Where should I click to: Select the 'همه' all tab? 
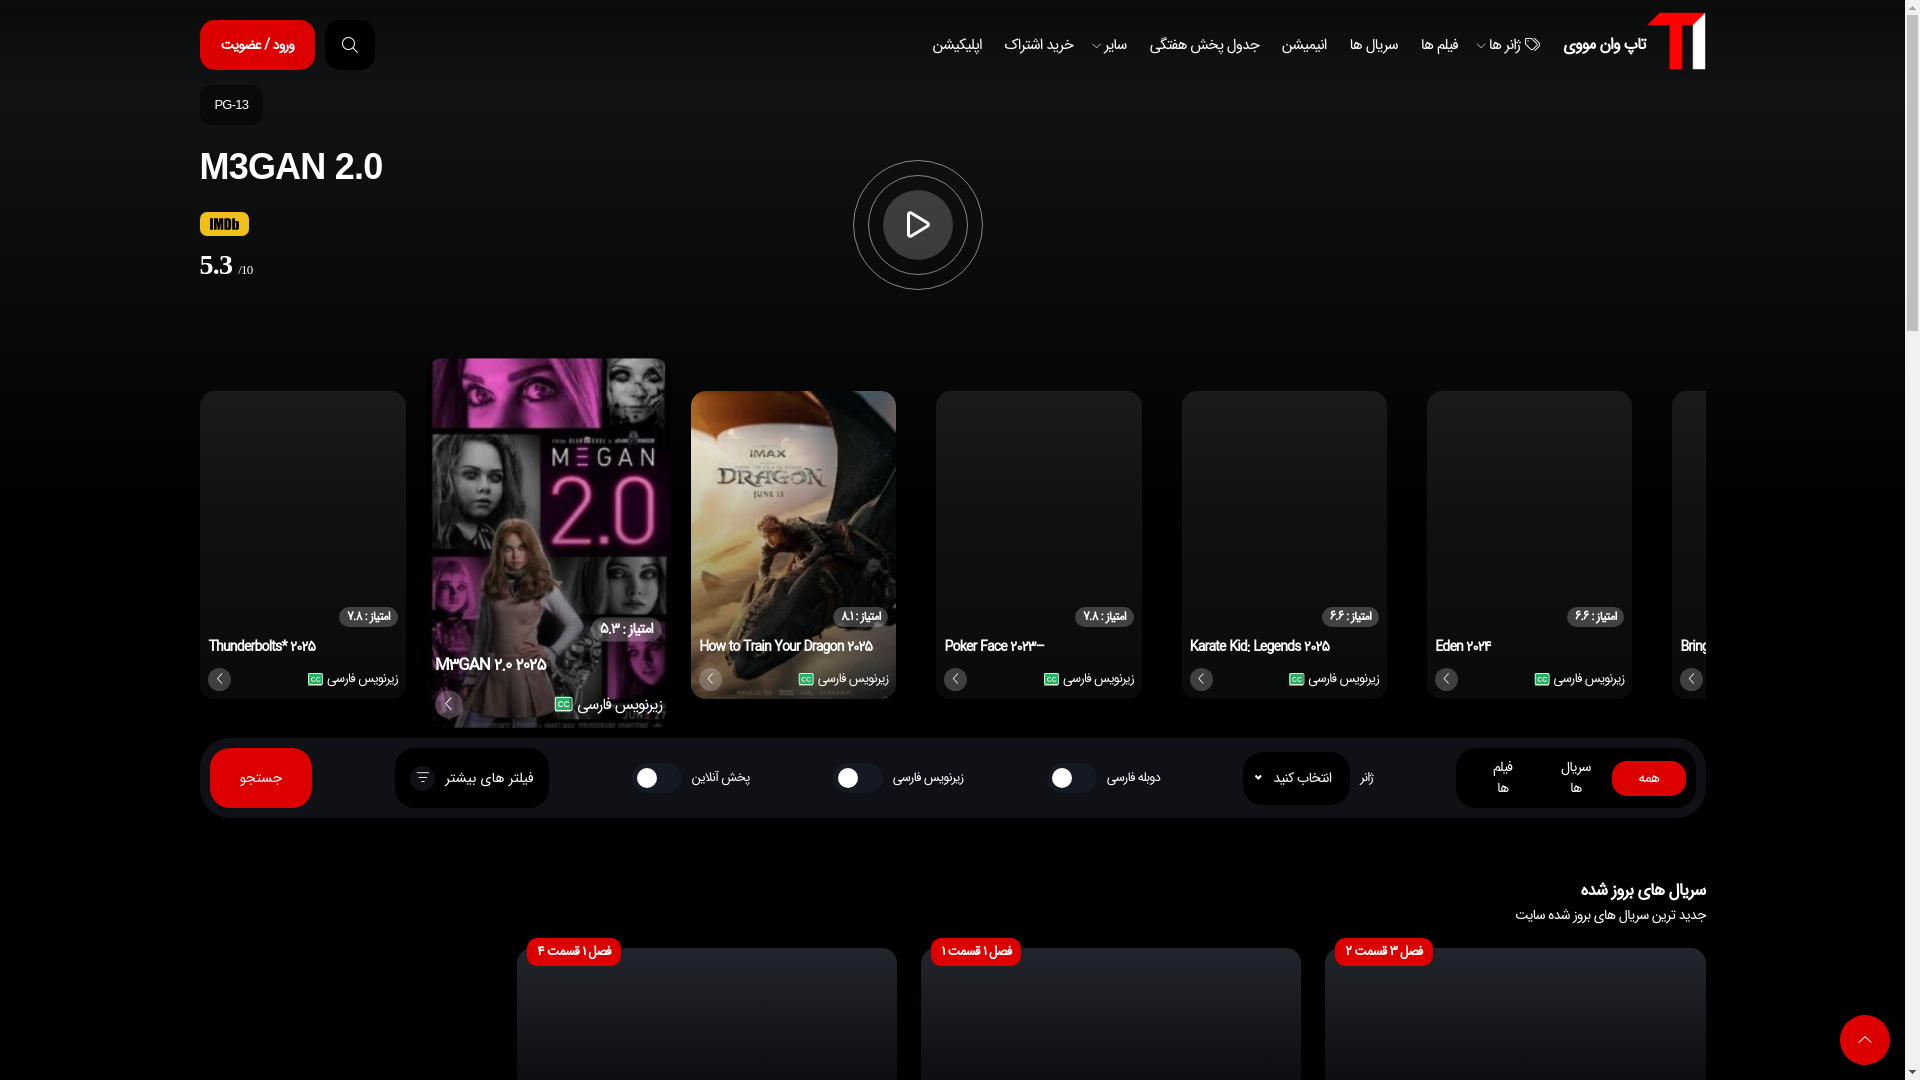[x=1649, y=778]
